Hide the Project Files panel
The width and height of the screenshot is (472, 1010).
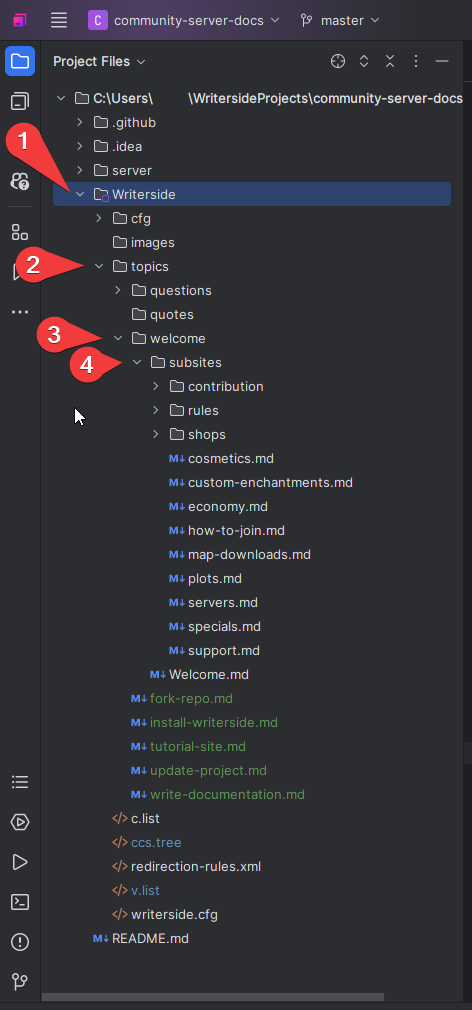[x=442, y=61]
